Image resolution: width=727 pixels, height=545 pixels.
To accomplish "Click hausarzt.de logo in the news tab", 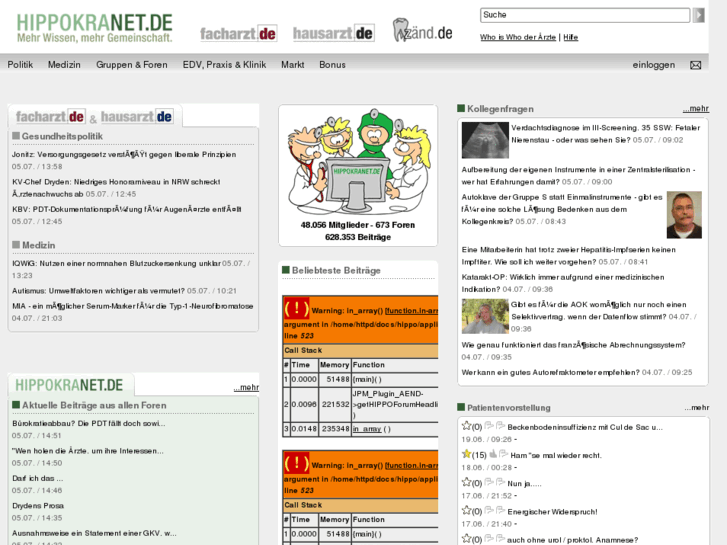I will coord(136,116).
